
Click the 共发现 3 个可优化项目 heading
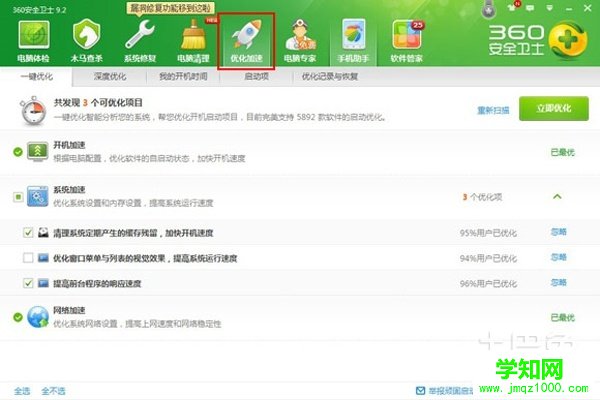point(98,103)
